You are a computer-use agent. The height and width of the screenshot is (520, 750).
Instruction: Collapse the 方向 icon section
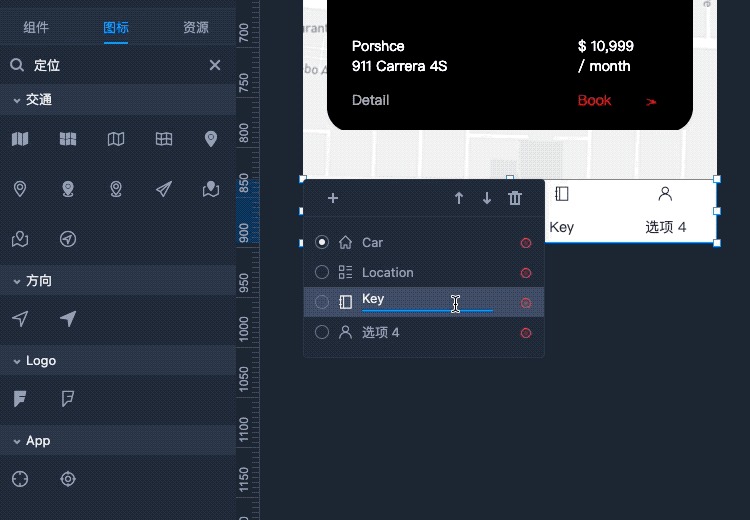[x=17, y=281]
